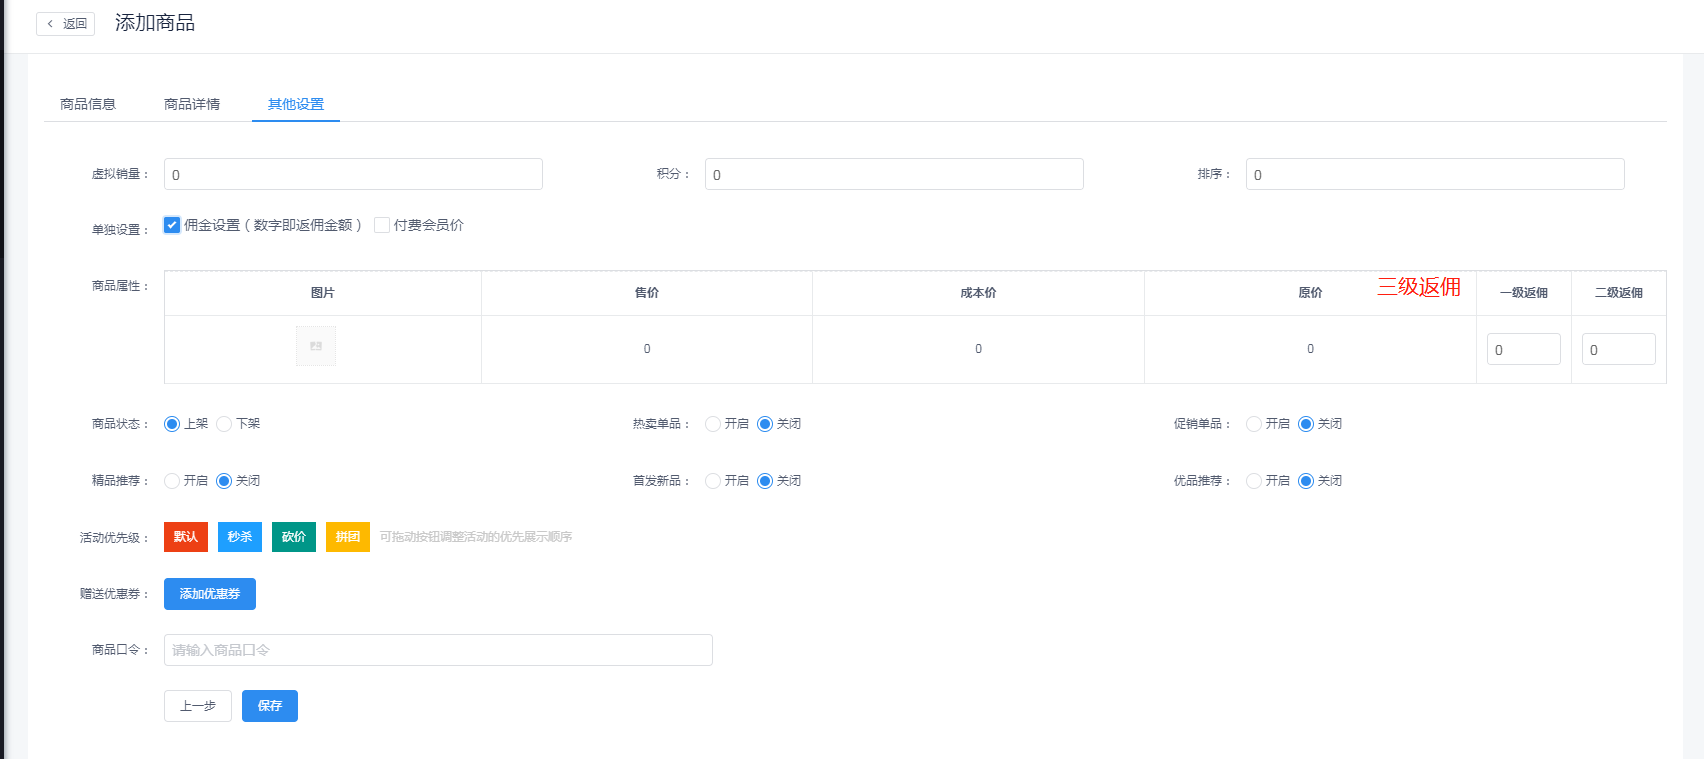The image size is (1704, 759).
Task: Focus the 商品口令 input field
Action: coord(438,650)
